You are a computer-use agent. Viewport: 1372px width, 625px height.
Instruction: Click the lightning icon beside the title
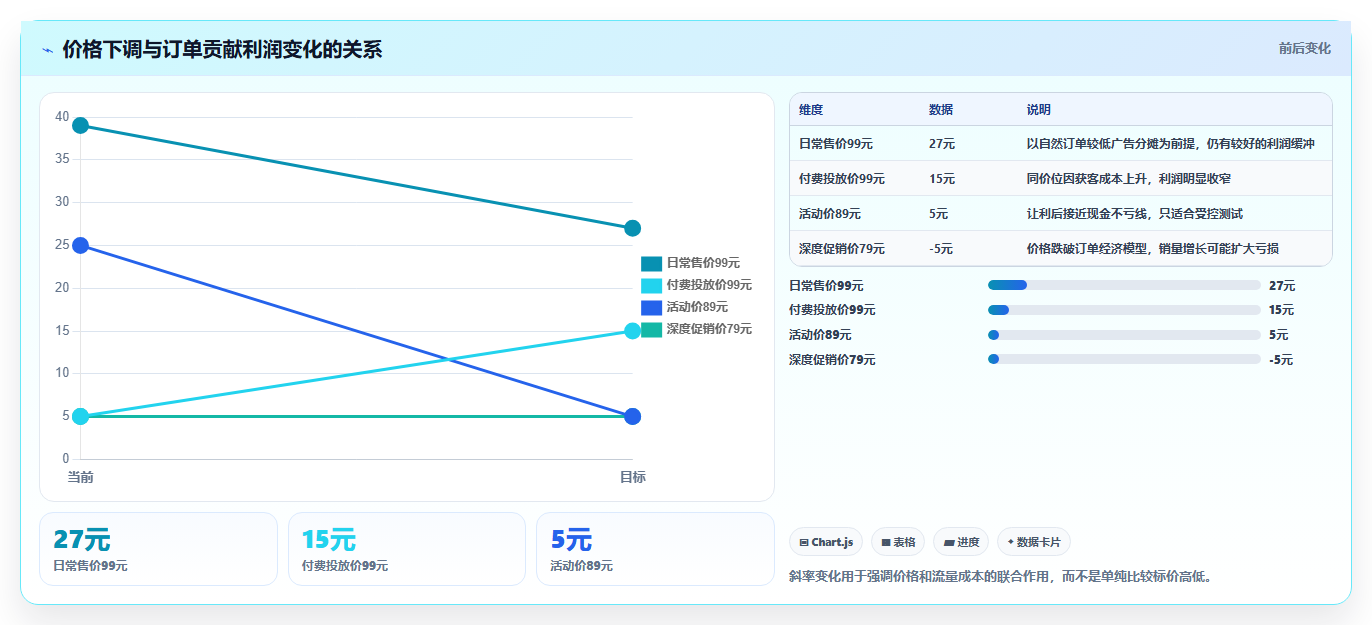[x=48, y=50]
